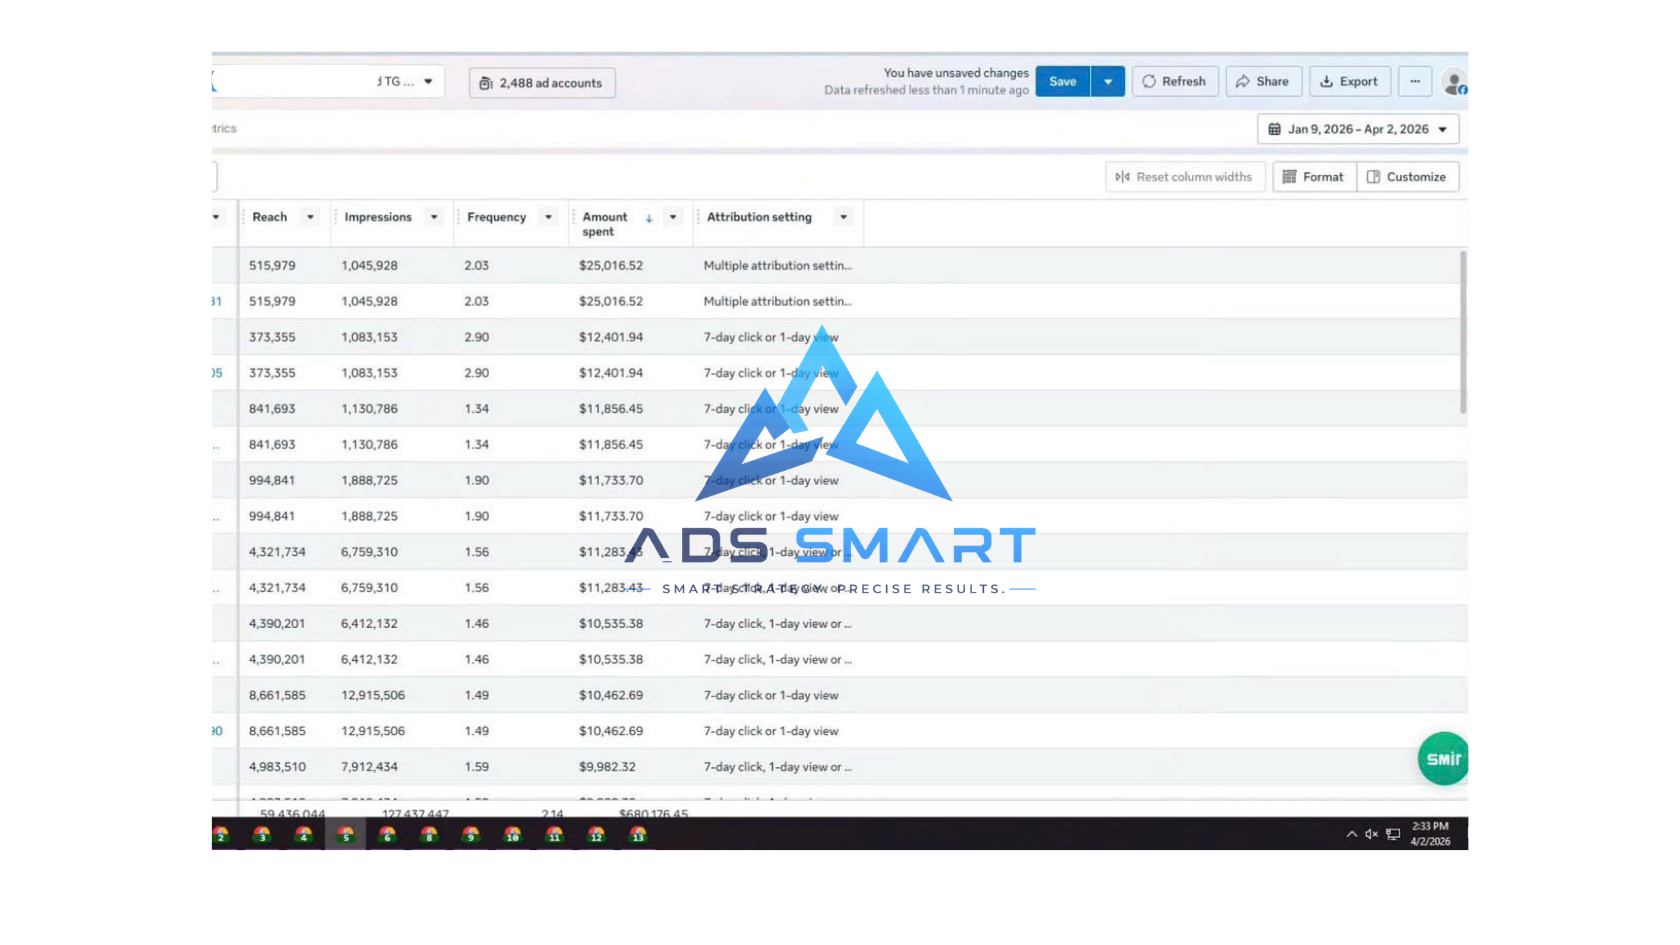Image resolution: width=1680 pixels, height=945 pixels.
Task: Open the Reach column dropdown
Action: (x=310, y=217)
